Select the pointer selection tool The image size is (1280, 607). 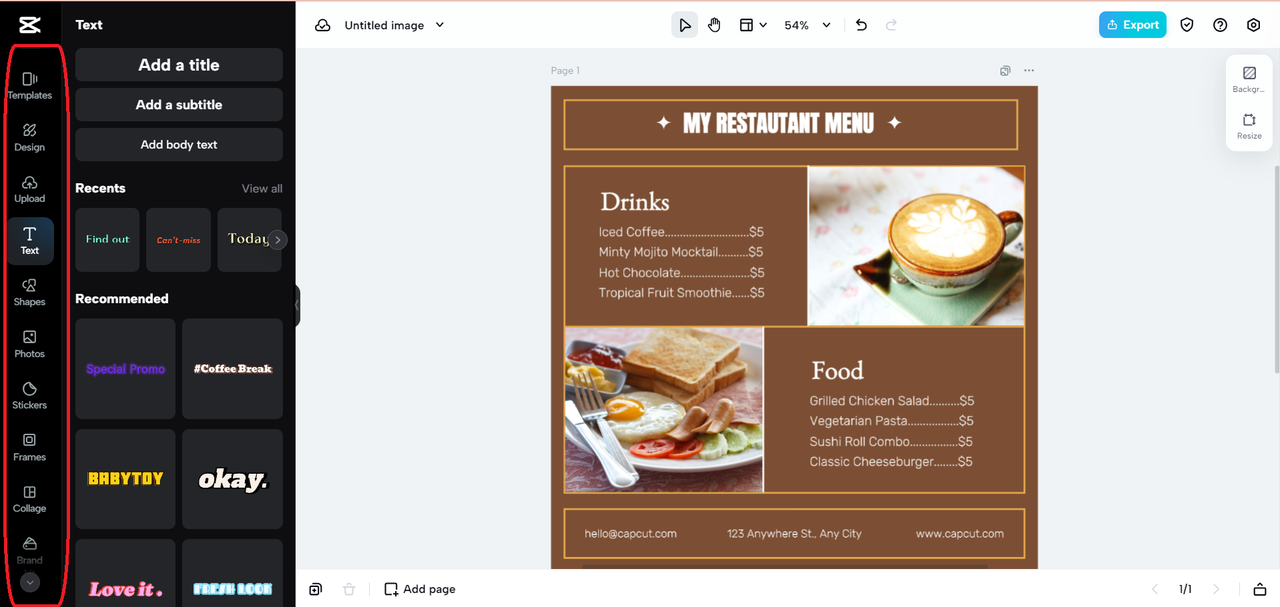pyautogui.click(x=685, y=25)
